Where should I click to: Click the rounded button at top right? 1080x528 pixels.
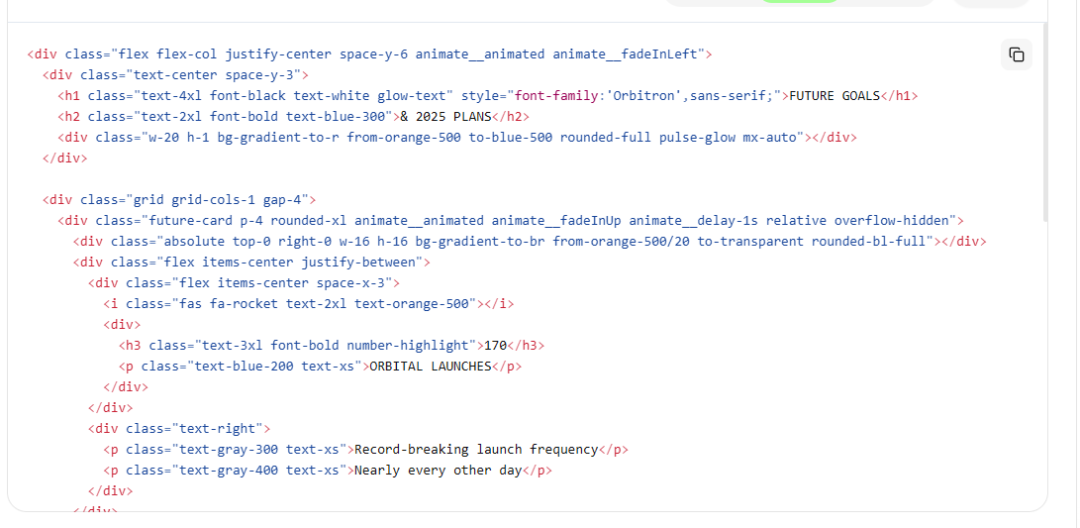(990, 3)
